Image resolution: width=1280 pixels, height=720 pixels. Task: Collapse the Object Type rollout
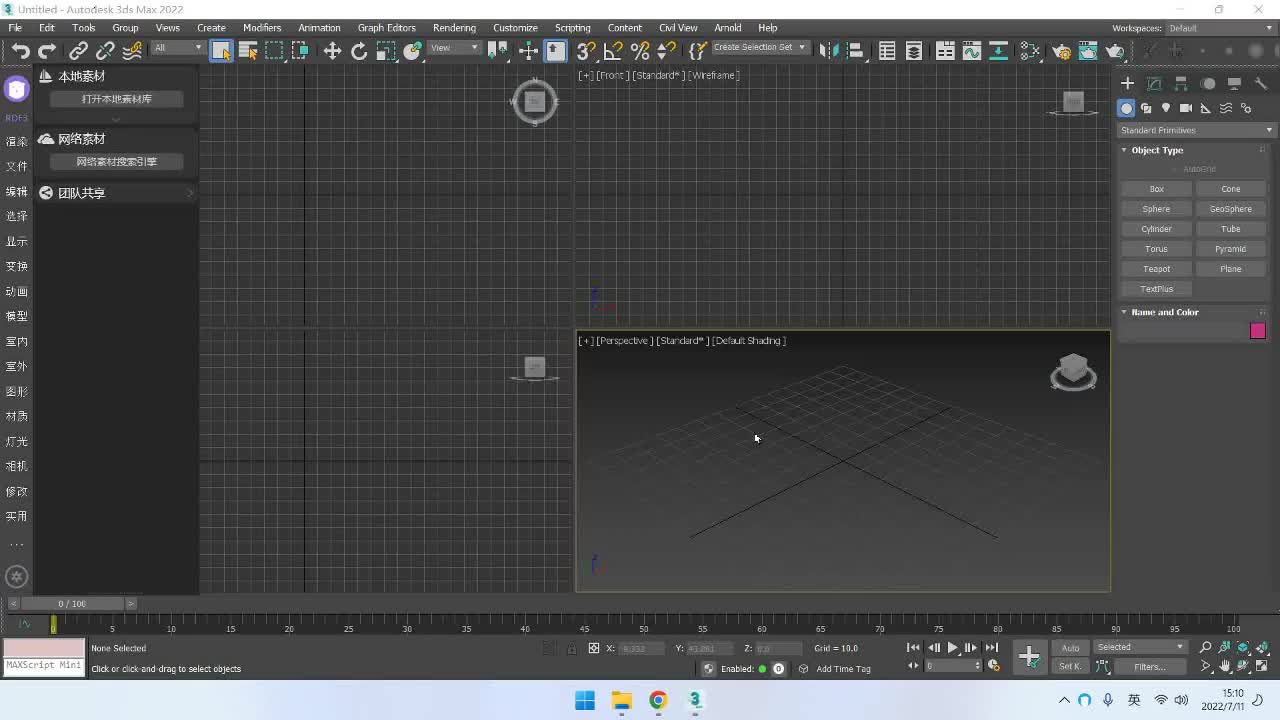click(x=1157, y=150)
